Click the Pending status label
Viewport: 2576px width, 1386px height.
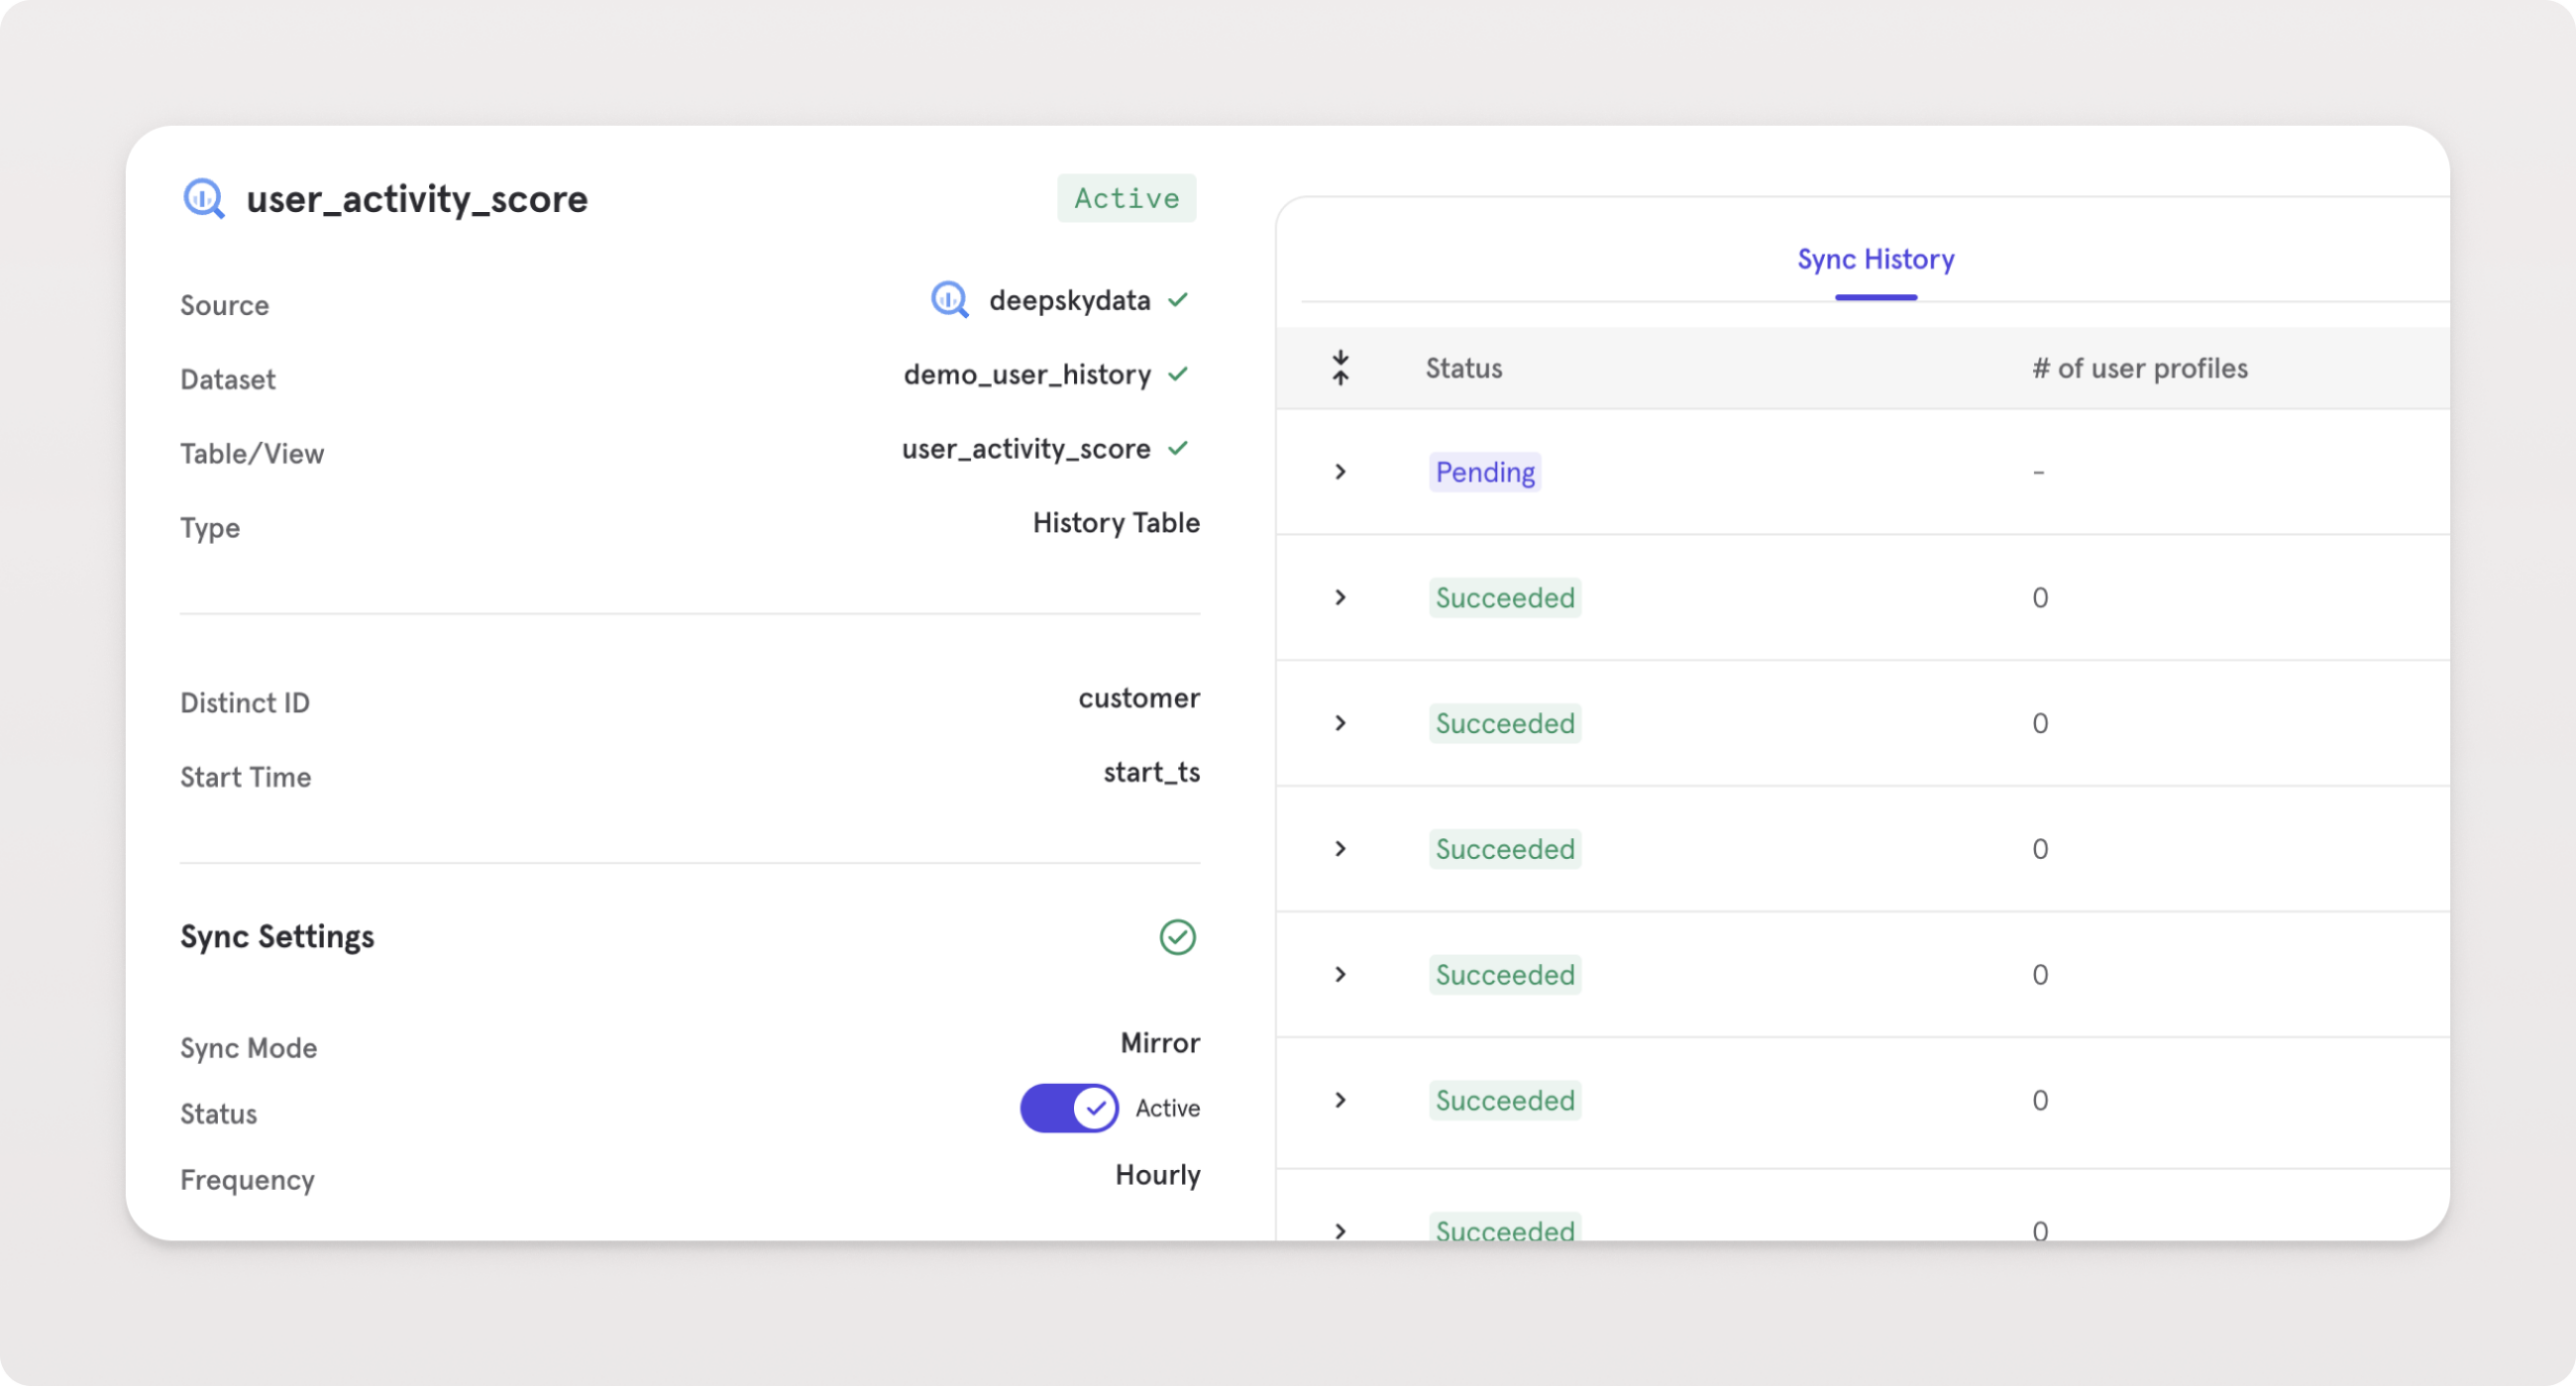pos(1484,472)
